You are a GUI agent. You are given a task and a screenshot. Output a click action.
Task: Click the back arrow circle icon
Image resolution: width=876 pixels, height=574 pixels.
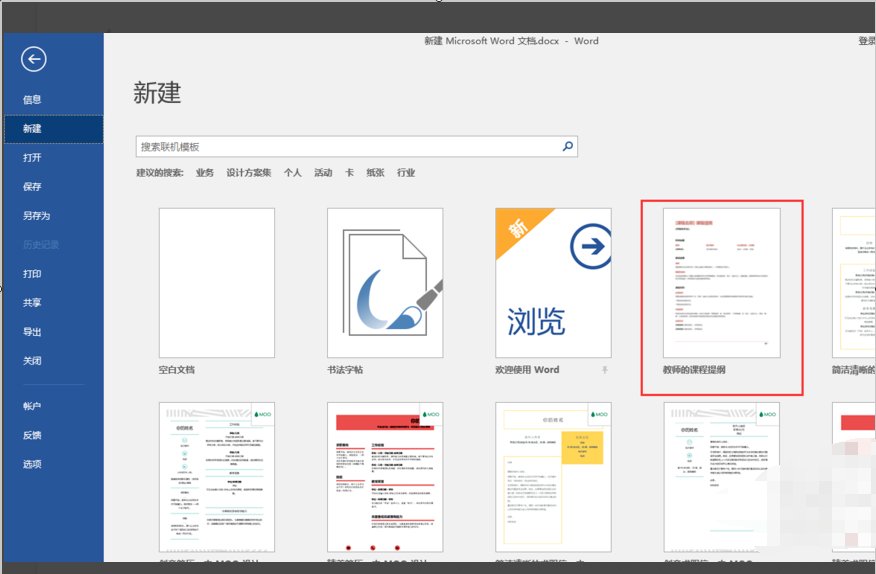click(34, 59)
